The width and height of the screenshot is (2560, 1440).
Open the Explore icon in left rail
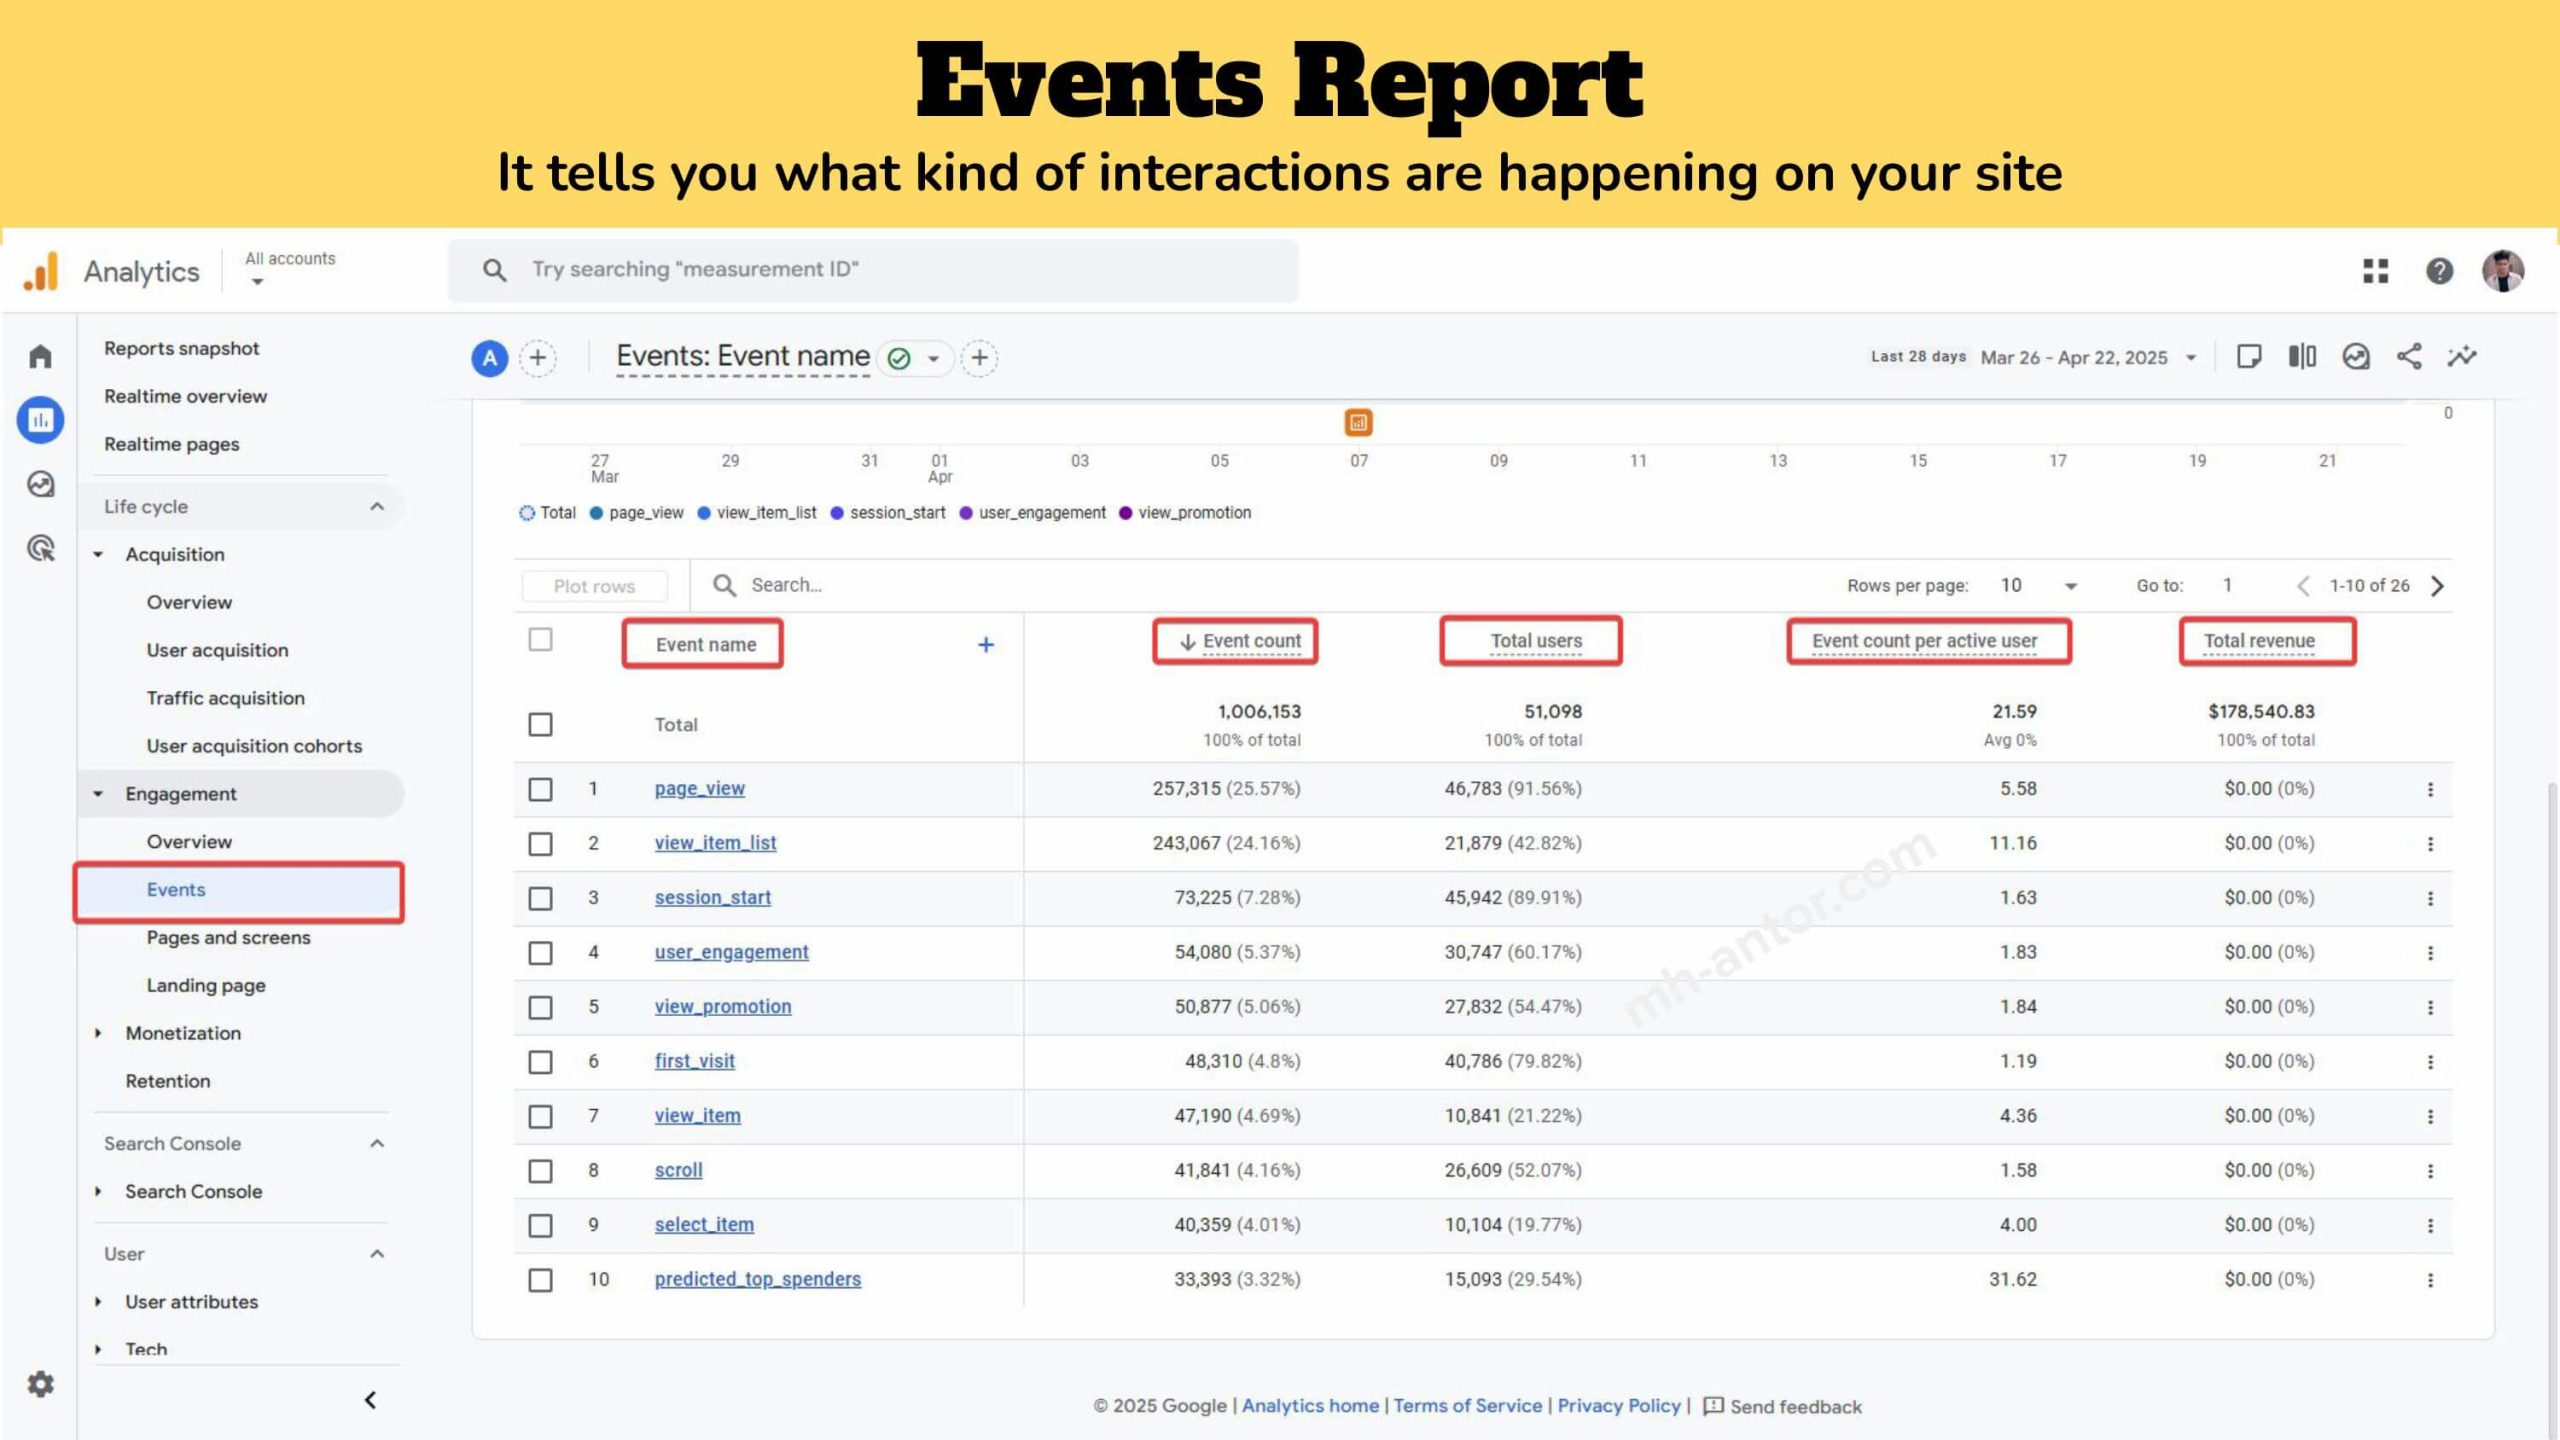(40, 484)
